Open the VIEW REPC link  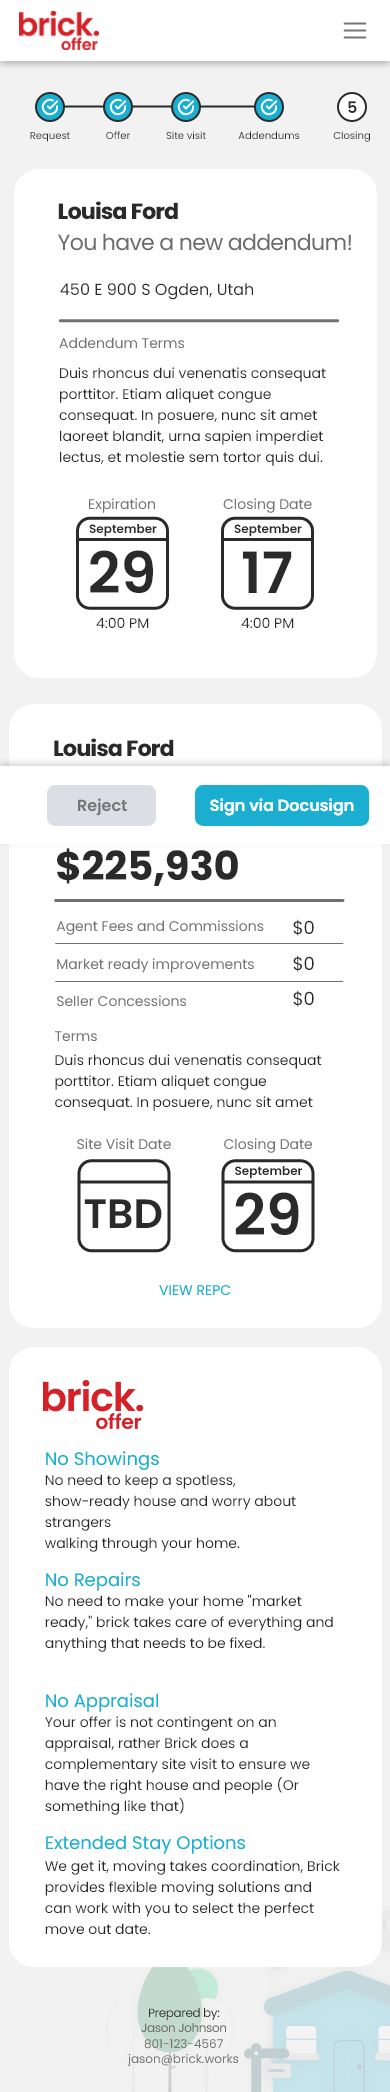195,1290
